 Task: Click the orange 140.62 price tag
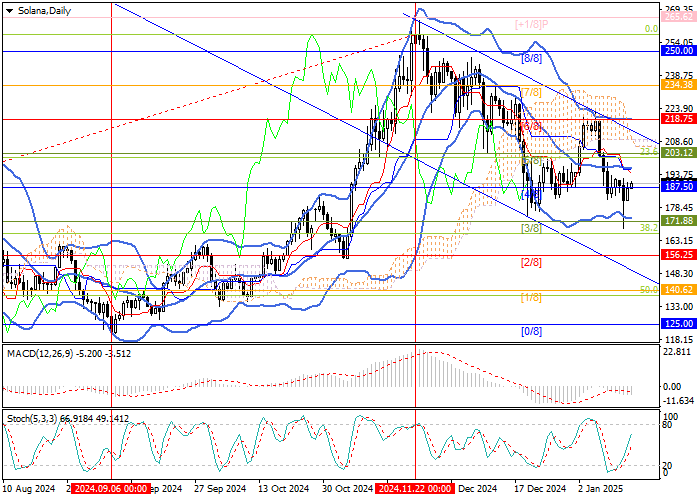click(x=680, y=290)
